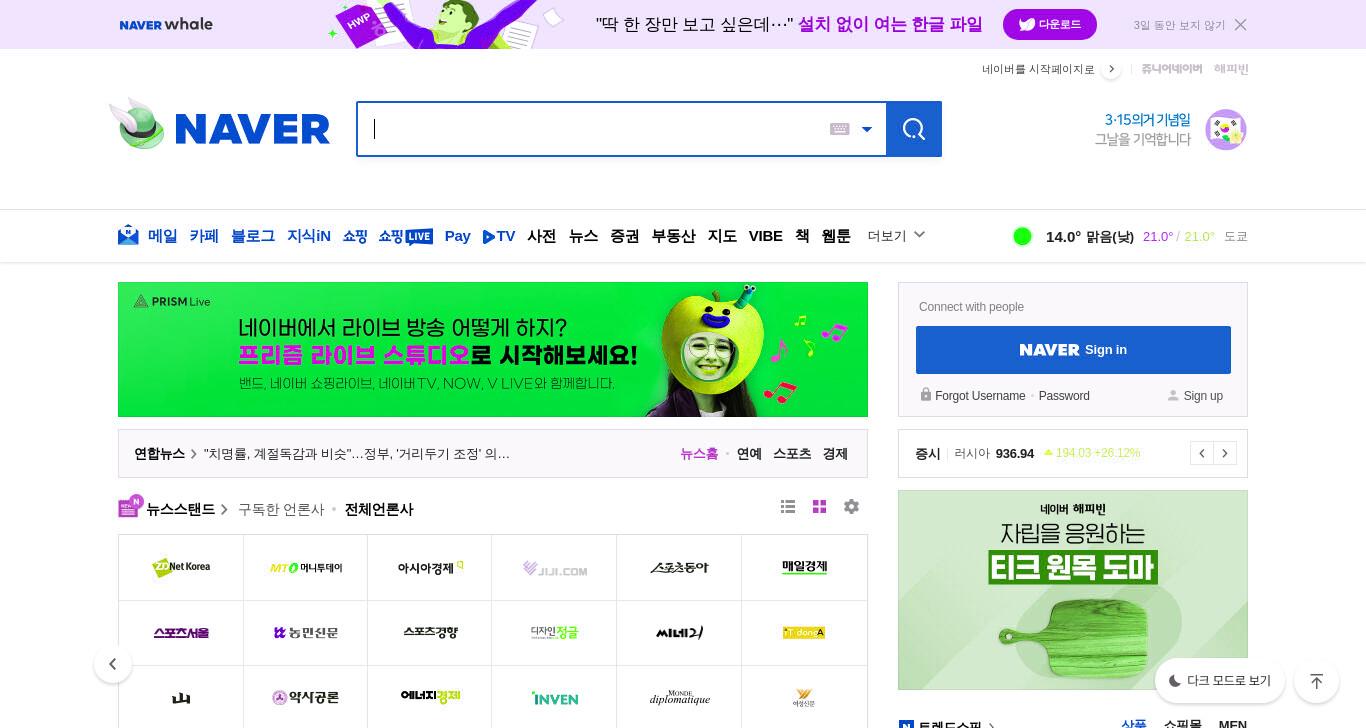
Task: Show next stock ticker item
Action: coord(1225,453)
